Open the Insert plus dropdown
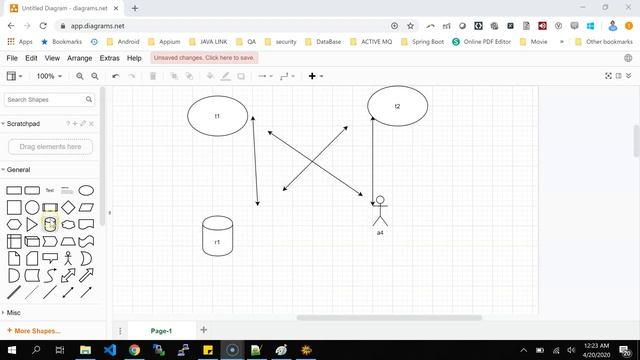The width and height of the screenshot is (640, 360). pyautogui.click(x=316, y=76)
